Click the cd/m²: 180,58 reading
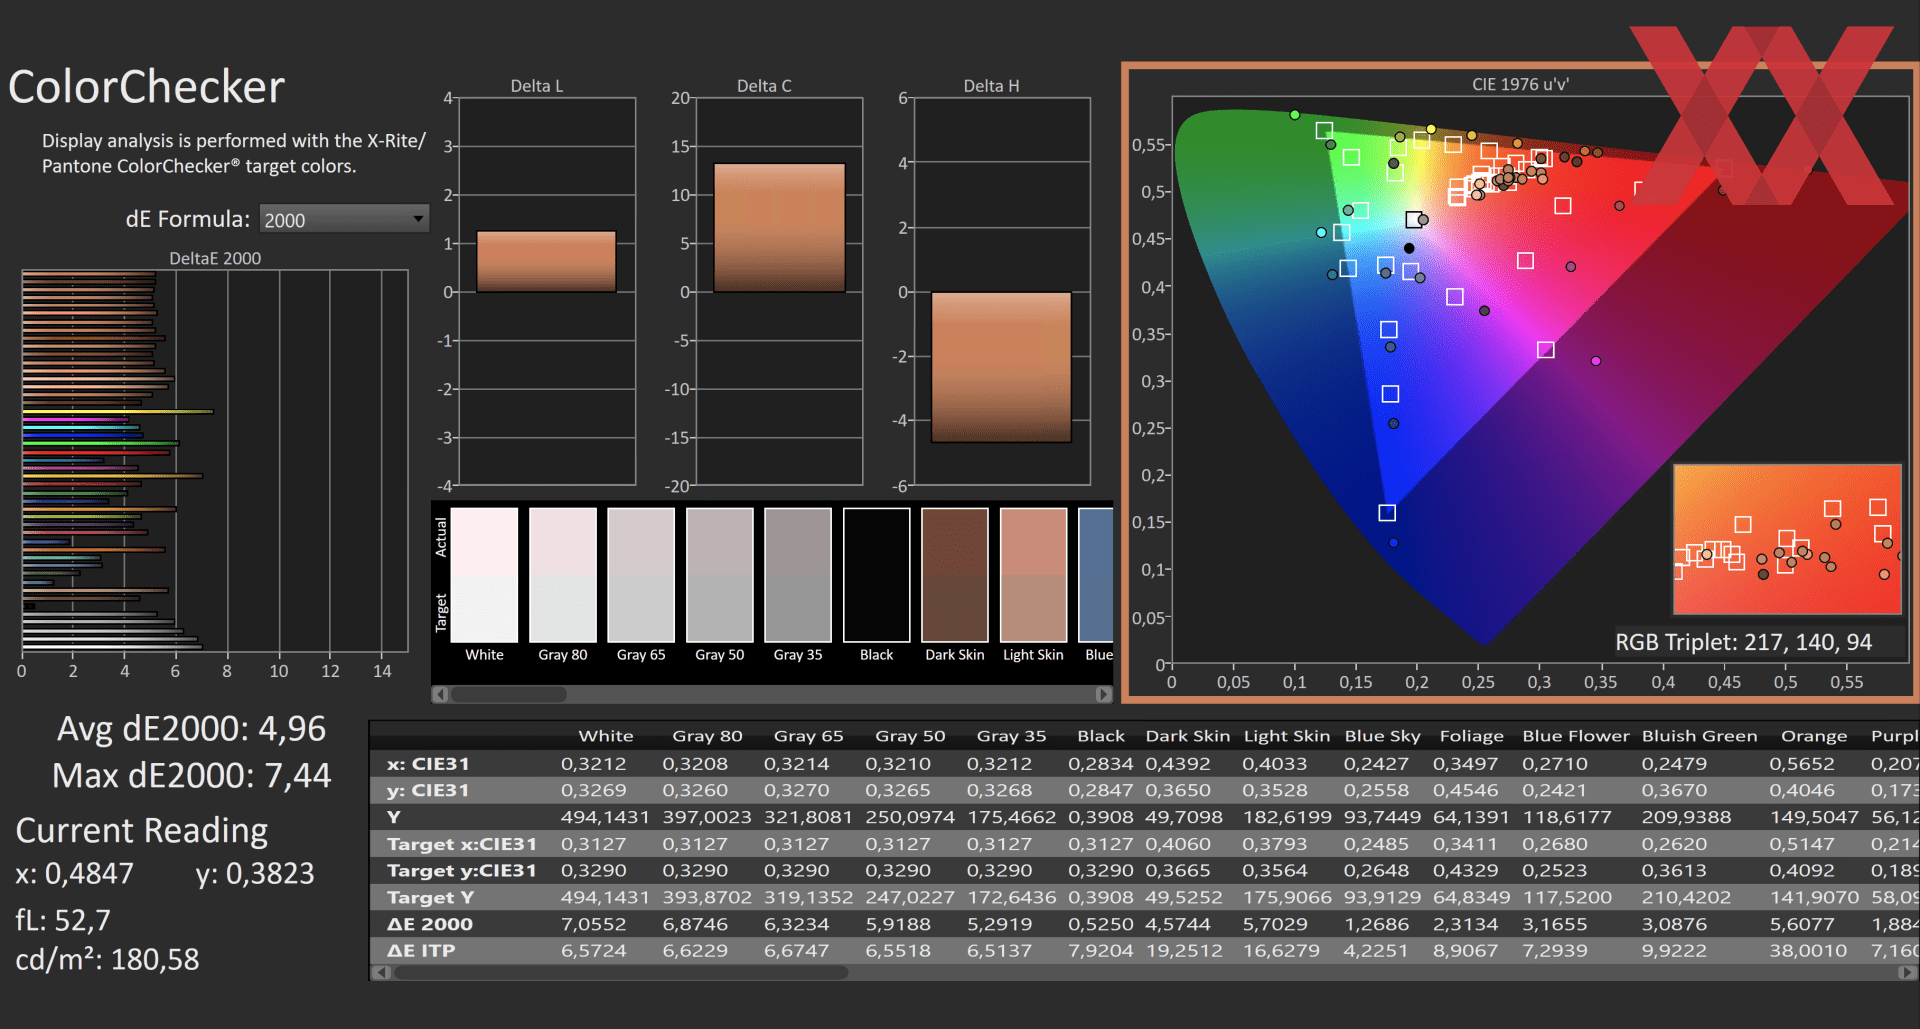The image size is (1920, 1029). (107, 959)
